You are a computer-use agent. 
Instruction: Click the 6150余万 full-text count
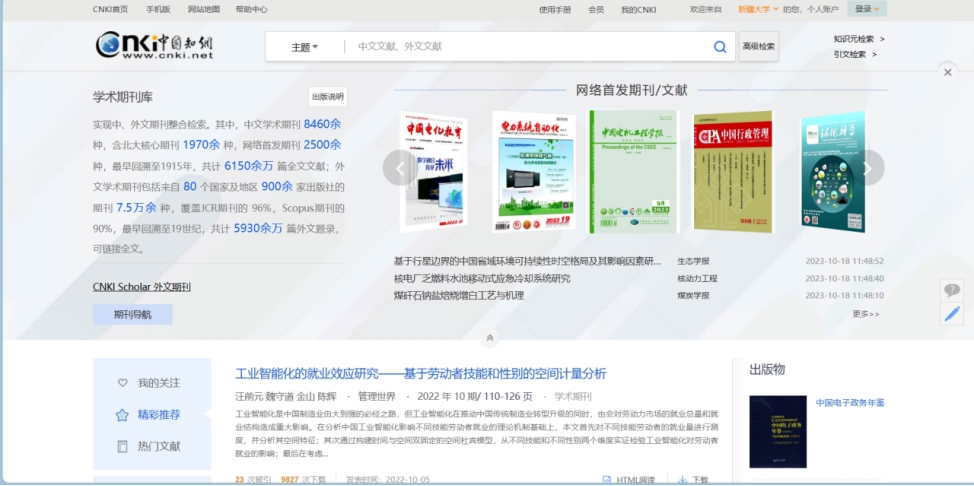click(x=249, y=166)
